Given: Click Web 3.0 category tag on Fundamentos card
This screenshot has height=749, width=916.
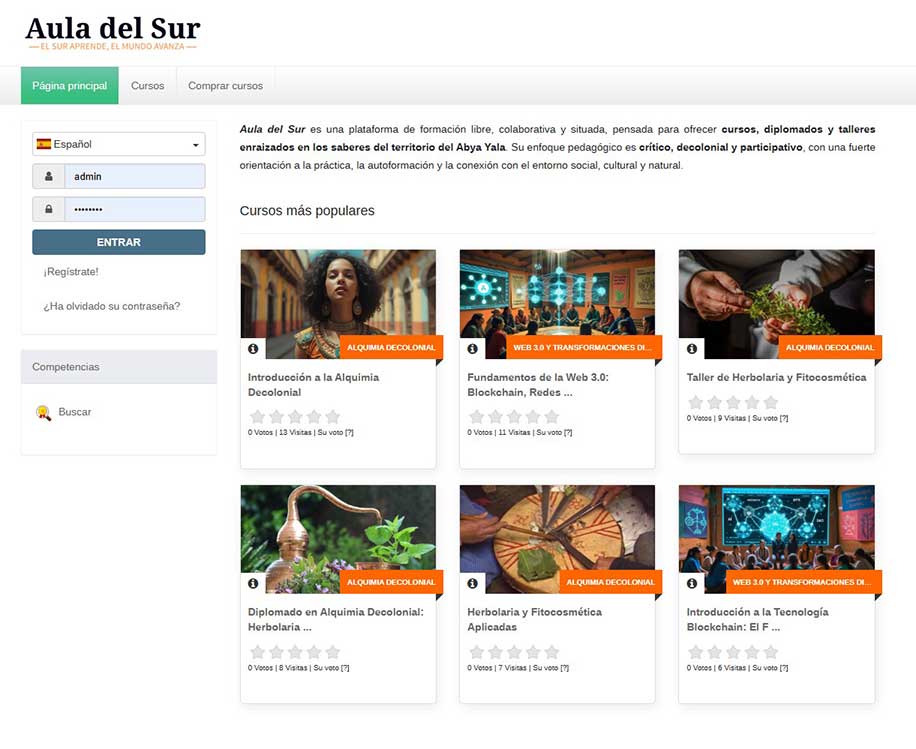Looking at the screenshot, I should point(582,348).
